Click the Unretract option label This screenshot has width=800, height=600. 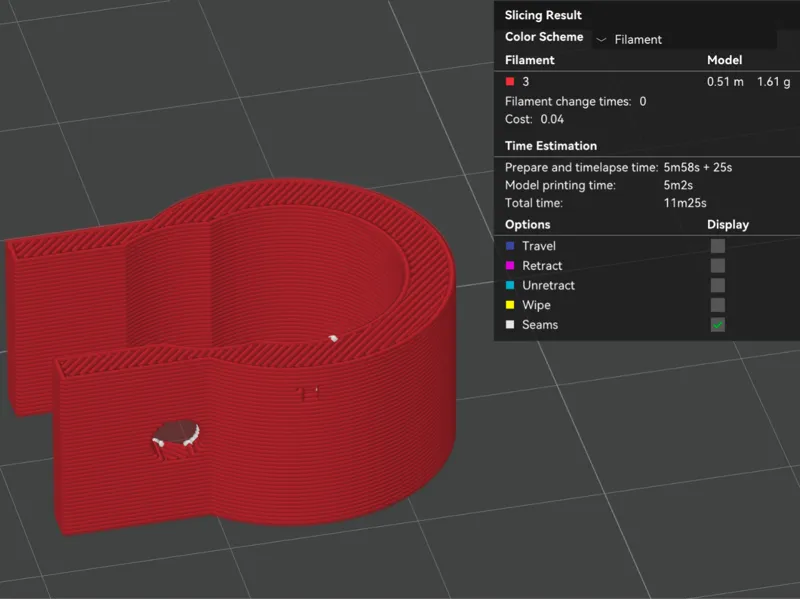(x=548, y=285)
